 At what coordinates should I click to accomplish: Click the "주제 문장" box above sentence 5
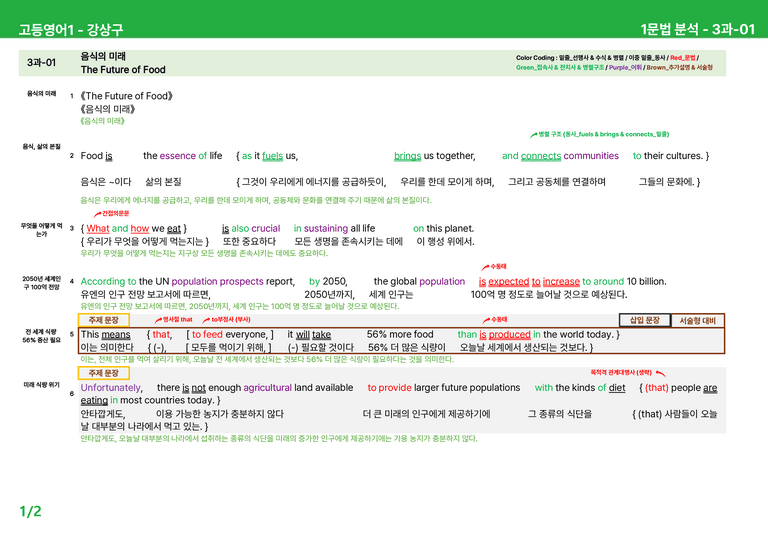point(103,320)
